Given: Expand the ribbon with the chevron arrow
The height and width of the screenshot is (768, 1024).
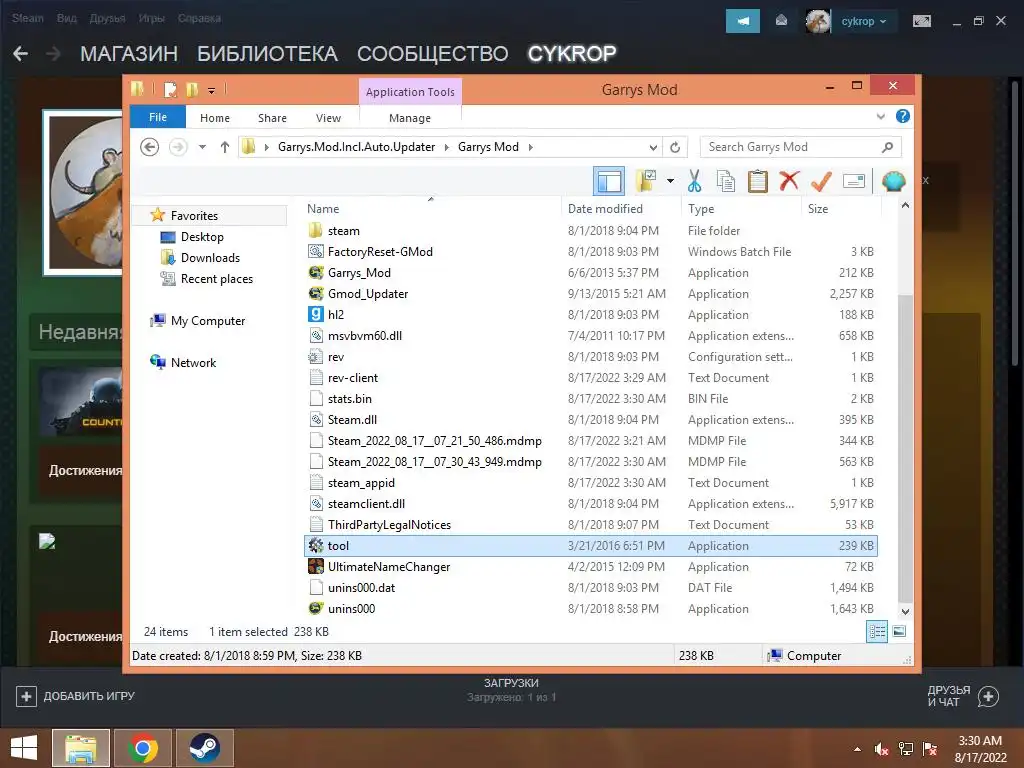Looking at the screenshot, I should [x=880, y=117].
